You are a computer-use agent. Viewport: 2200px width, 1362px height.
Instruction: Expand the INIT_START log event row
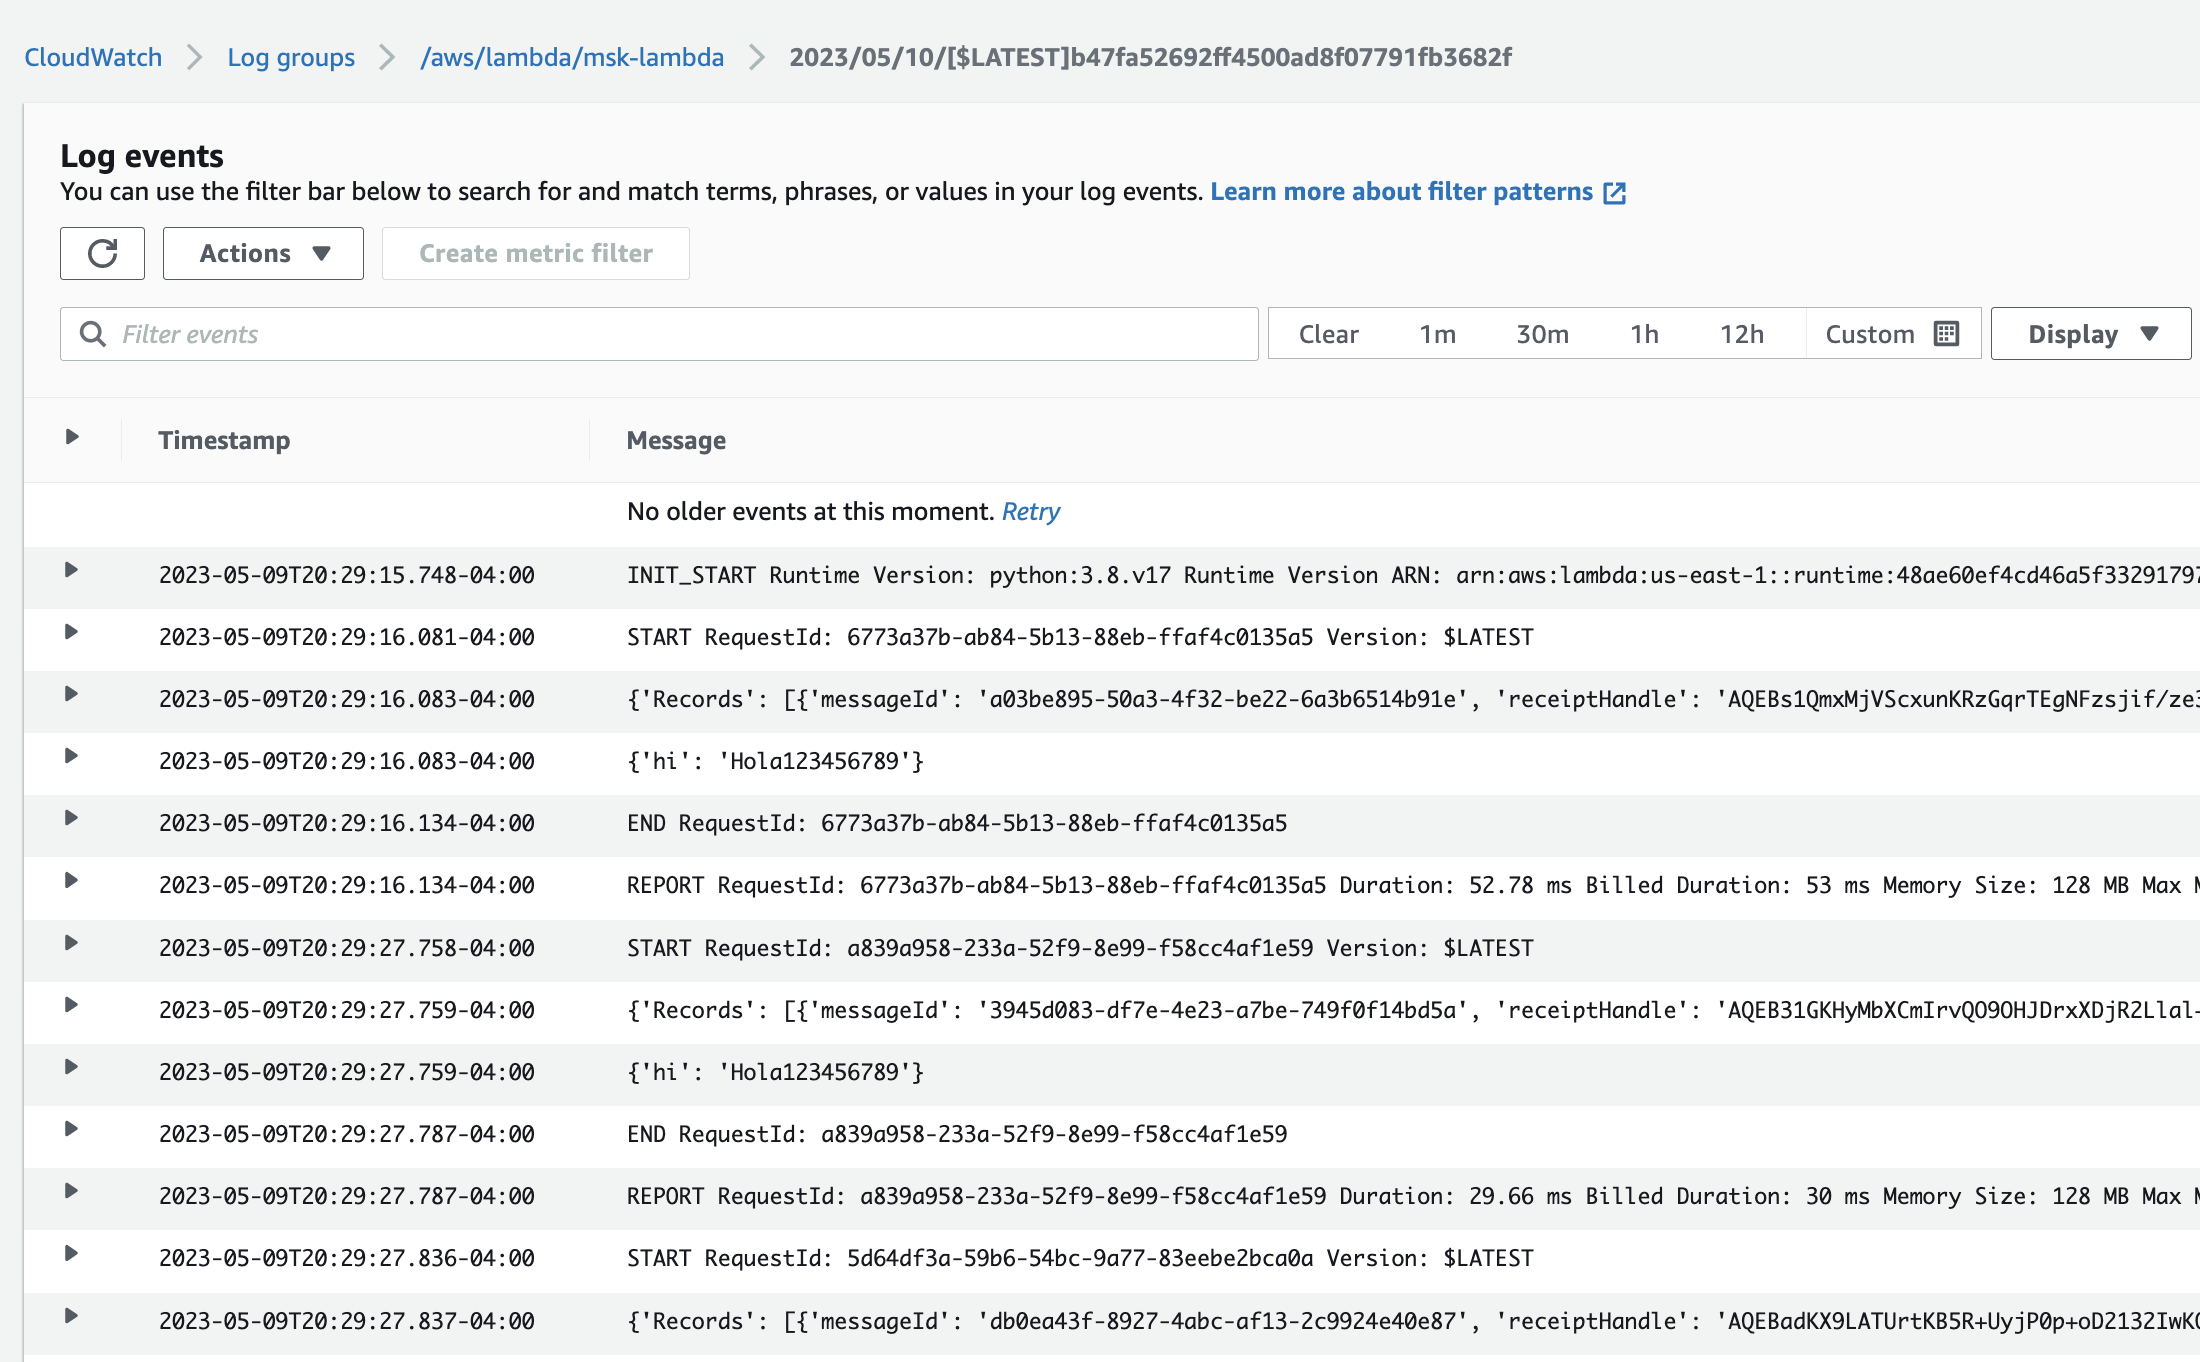point(71,570)
